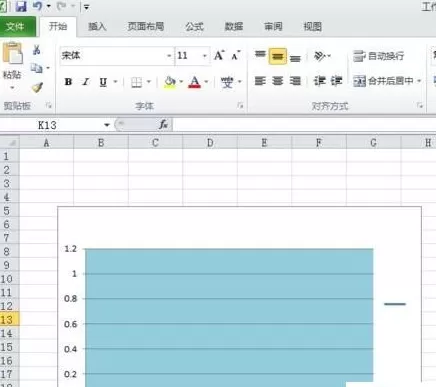Toggle the highlighted middle vertical alignment
Viewport: 436px width, 387px height.
(x=278, y=56)
